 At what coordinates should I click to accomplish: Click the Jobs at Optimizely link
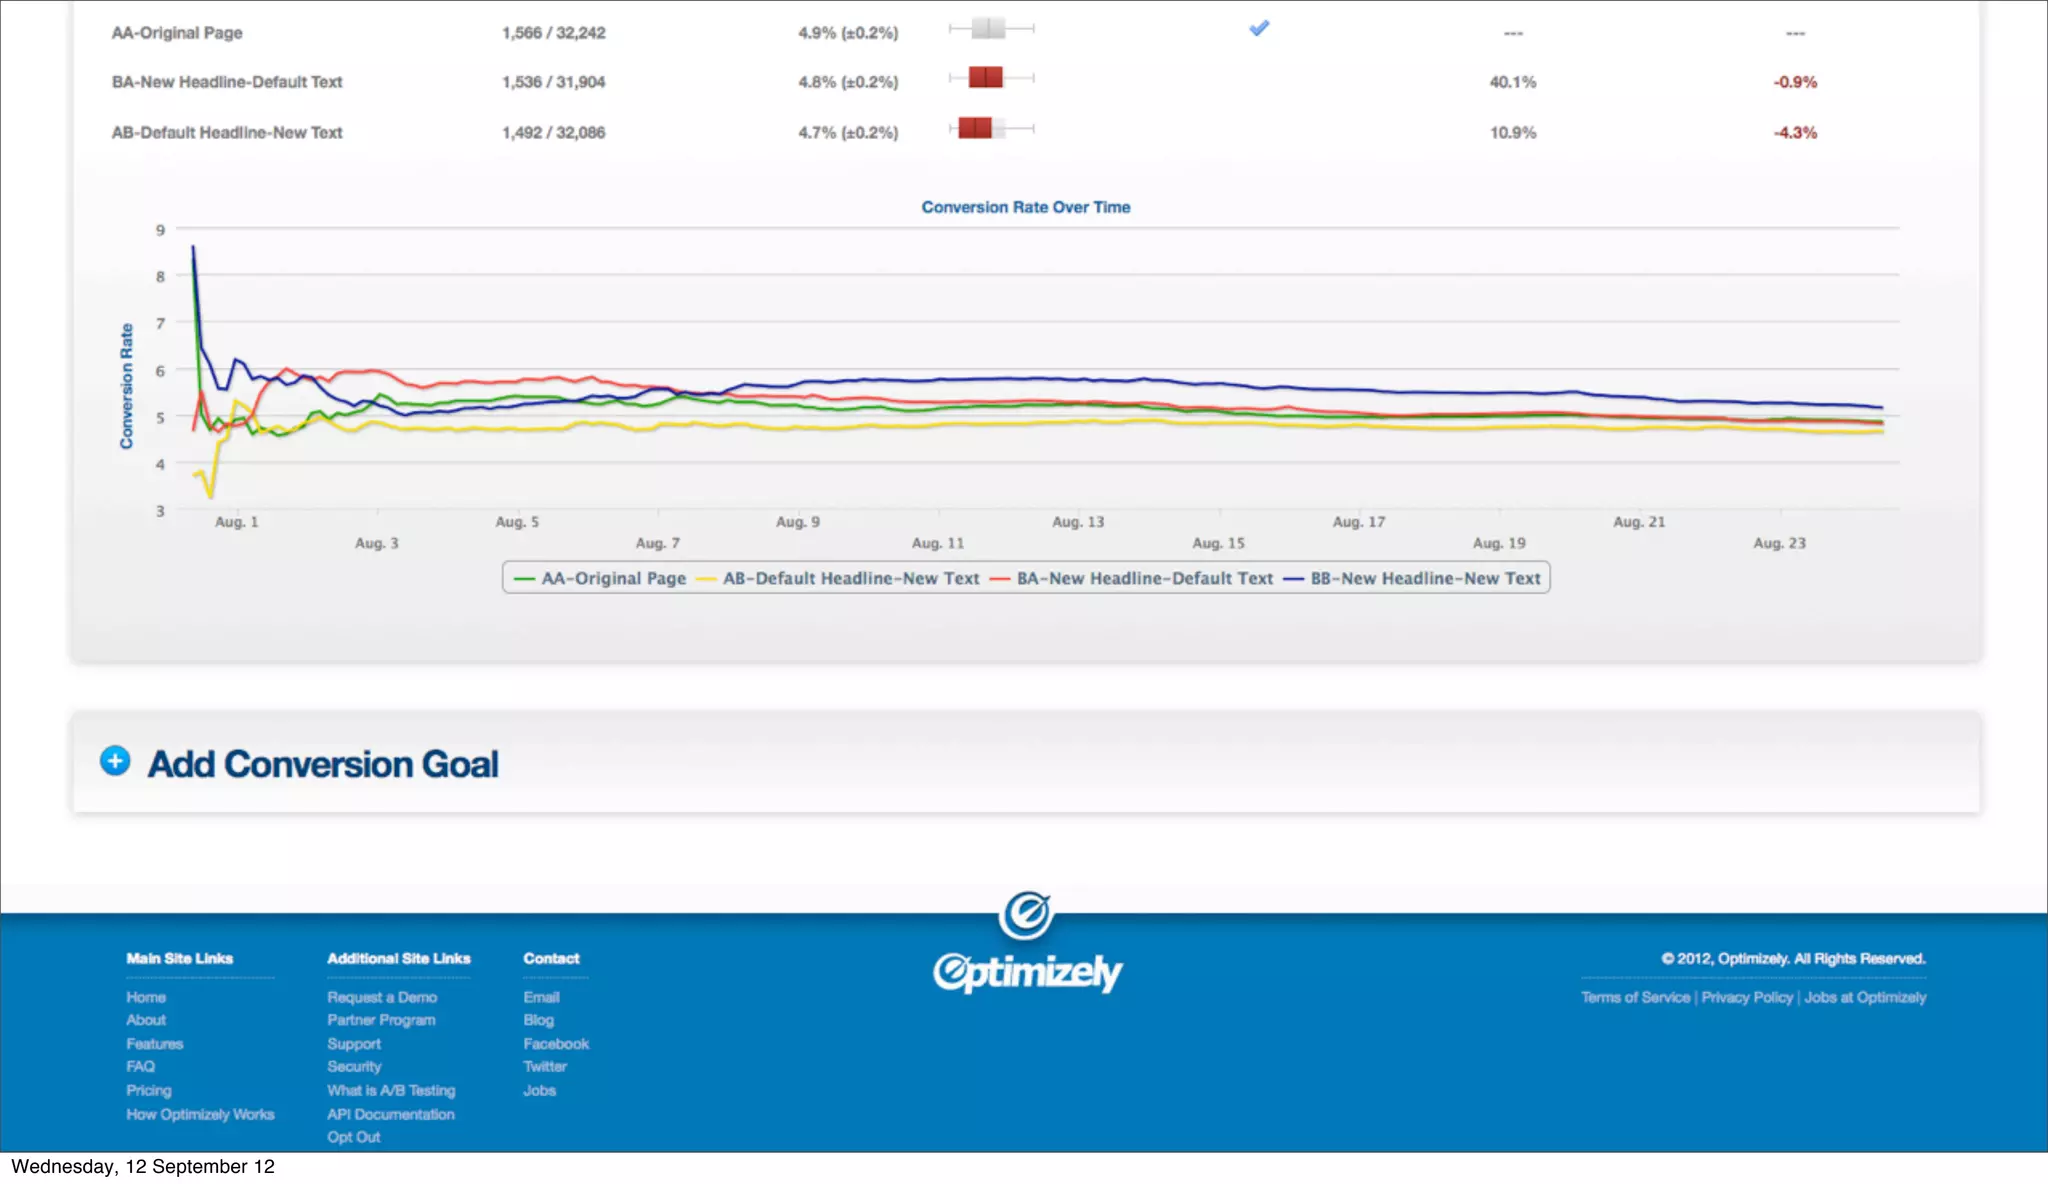[1865, 997]
